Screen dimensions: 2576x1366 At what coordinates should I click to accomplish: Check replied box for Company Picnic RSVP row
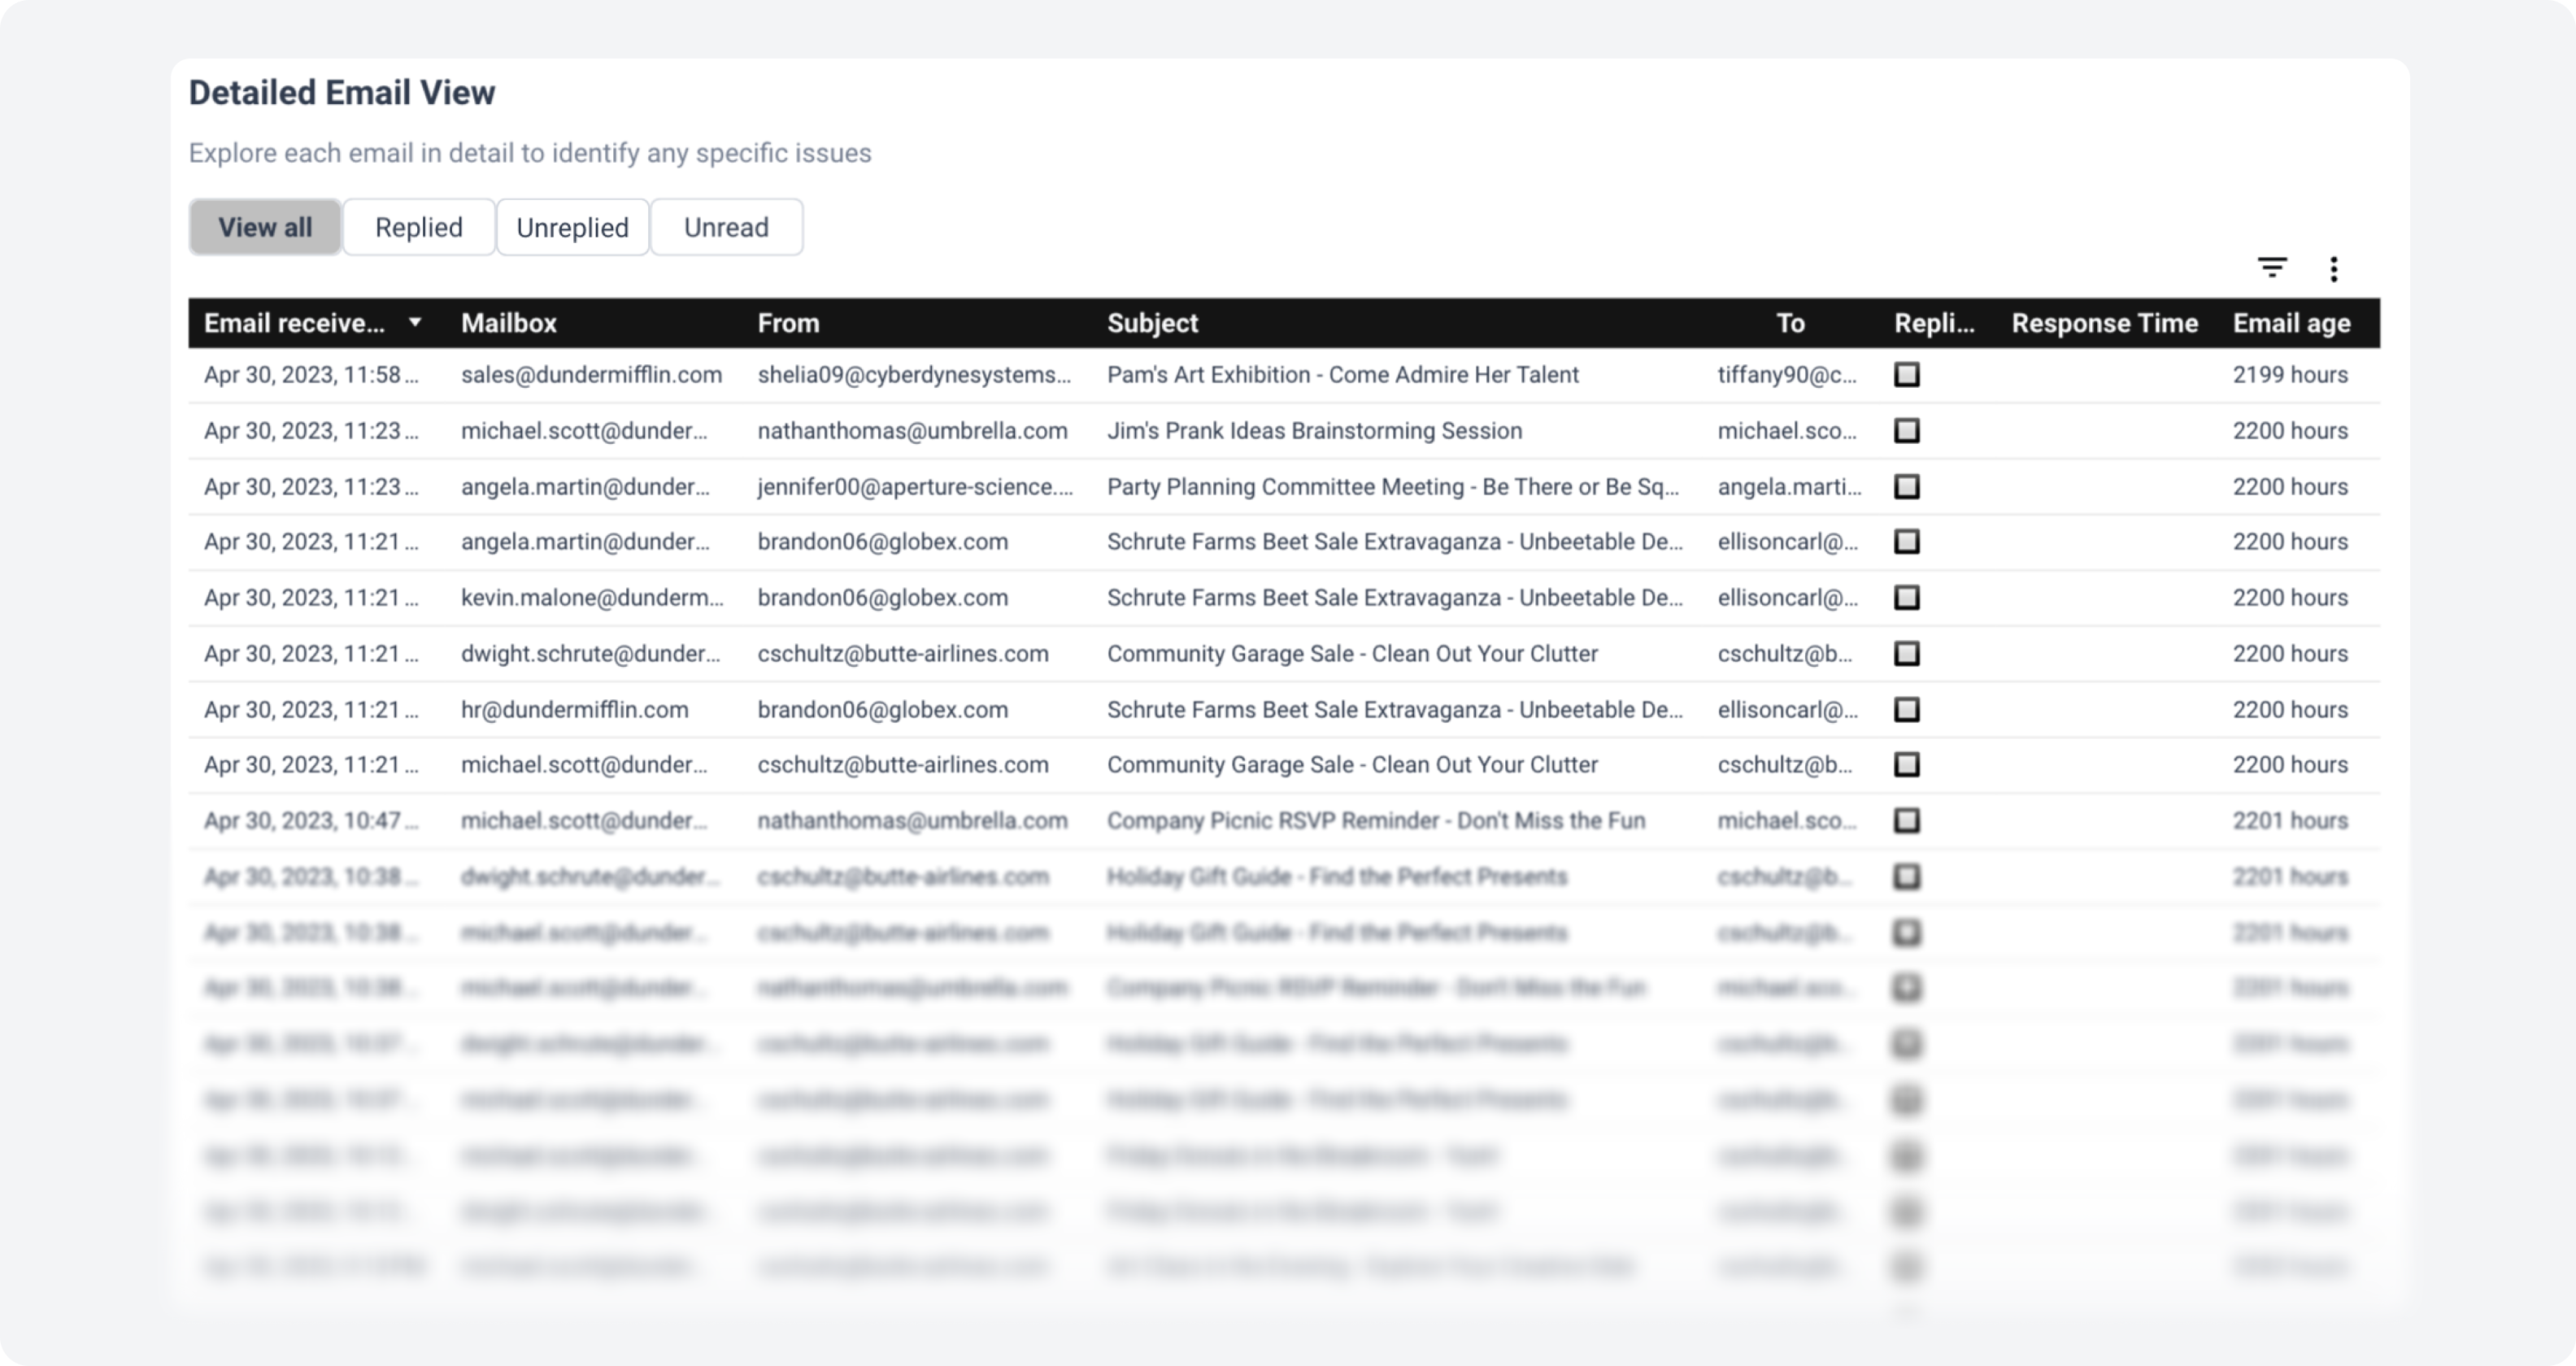1907,821
